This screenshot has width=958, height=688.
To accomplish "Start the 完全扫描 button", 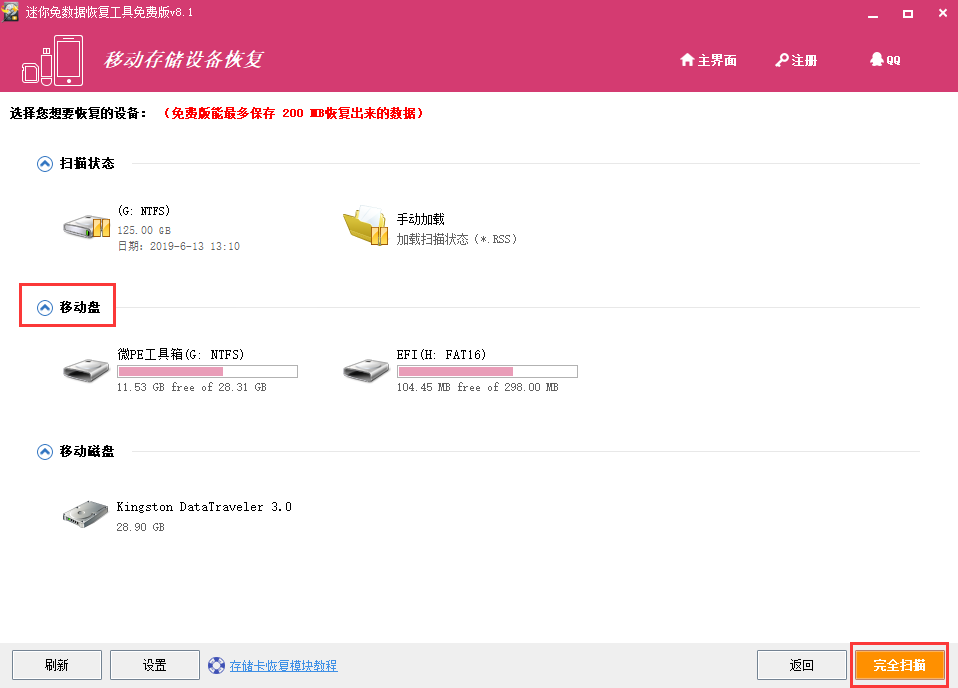I will pos(899,665).
